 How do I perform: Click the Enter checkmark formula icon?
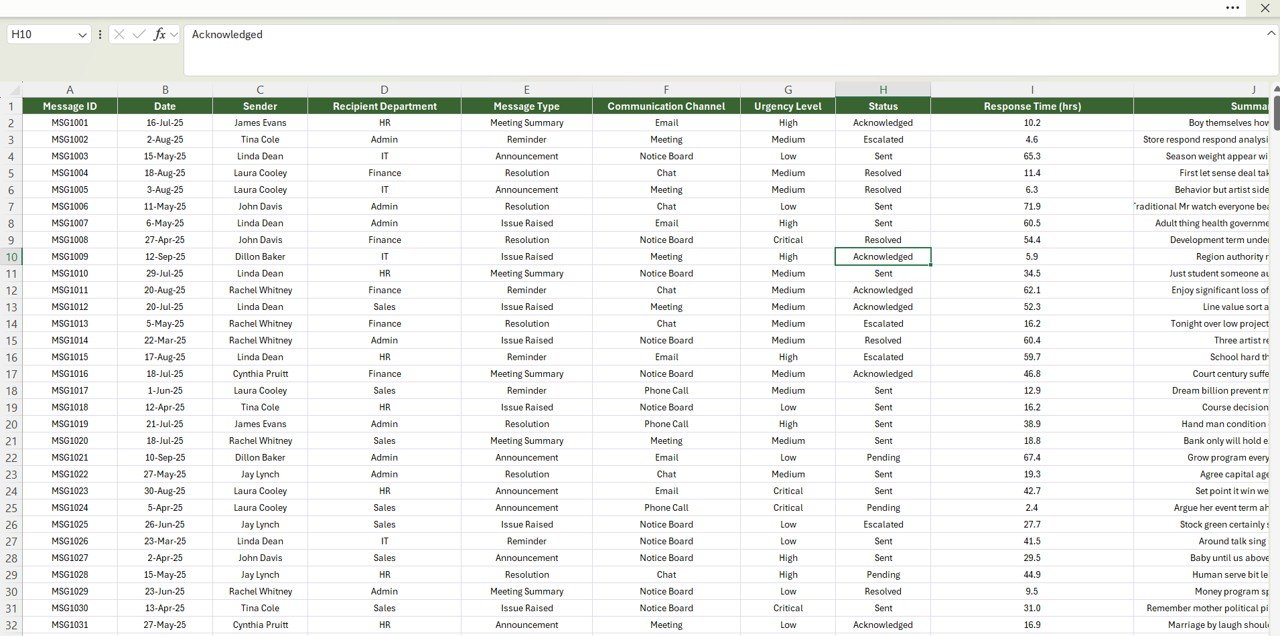tap(139, 34)
